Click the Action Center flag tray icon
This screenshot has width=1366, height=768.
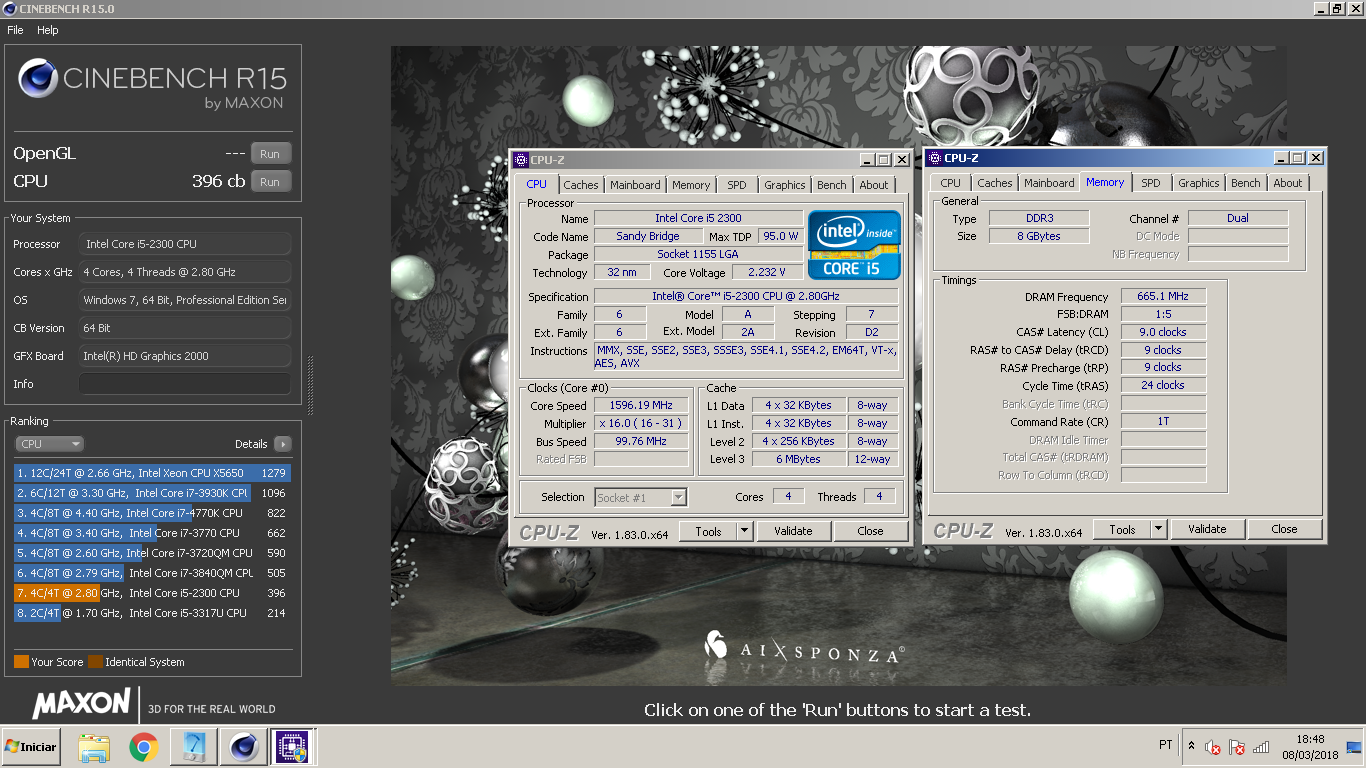[x=1237, y=747]
